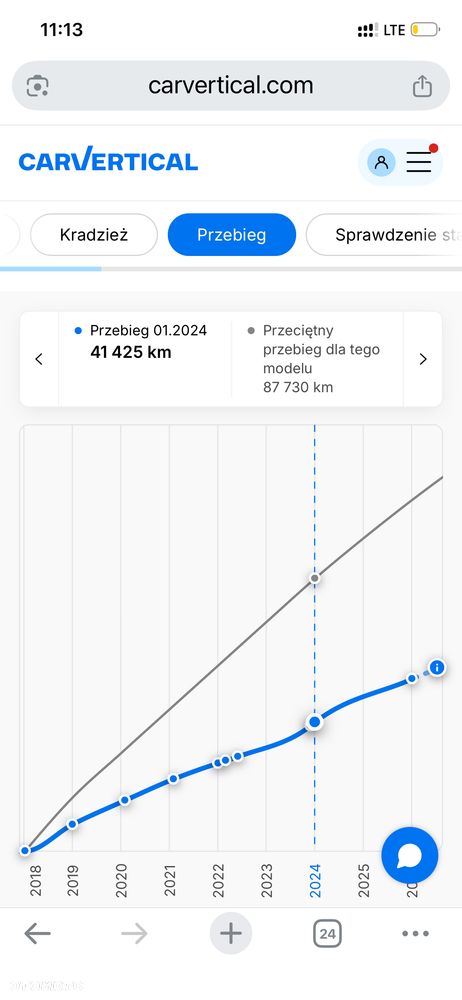Tap the camera search icon in address bar
462x1000 pixels.
38,86
